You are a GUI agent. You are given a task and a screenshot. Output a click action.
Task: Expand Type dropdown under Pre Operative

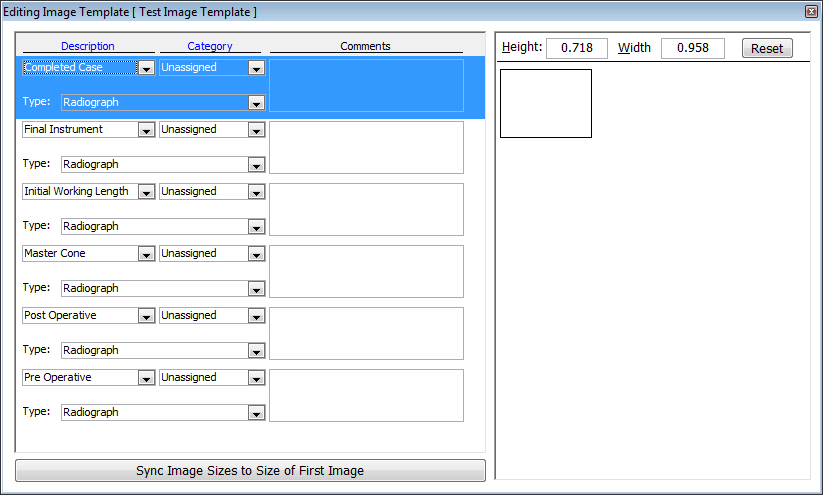click(x=256, y=413)
